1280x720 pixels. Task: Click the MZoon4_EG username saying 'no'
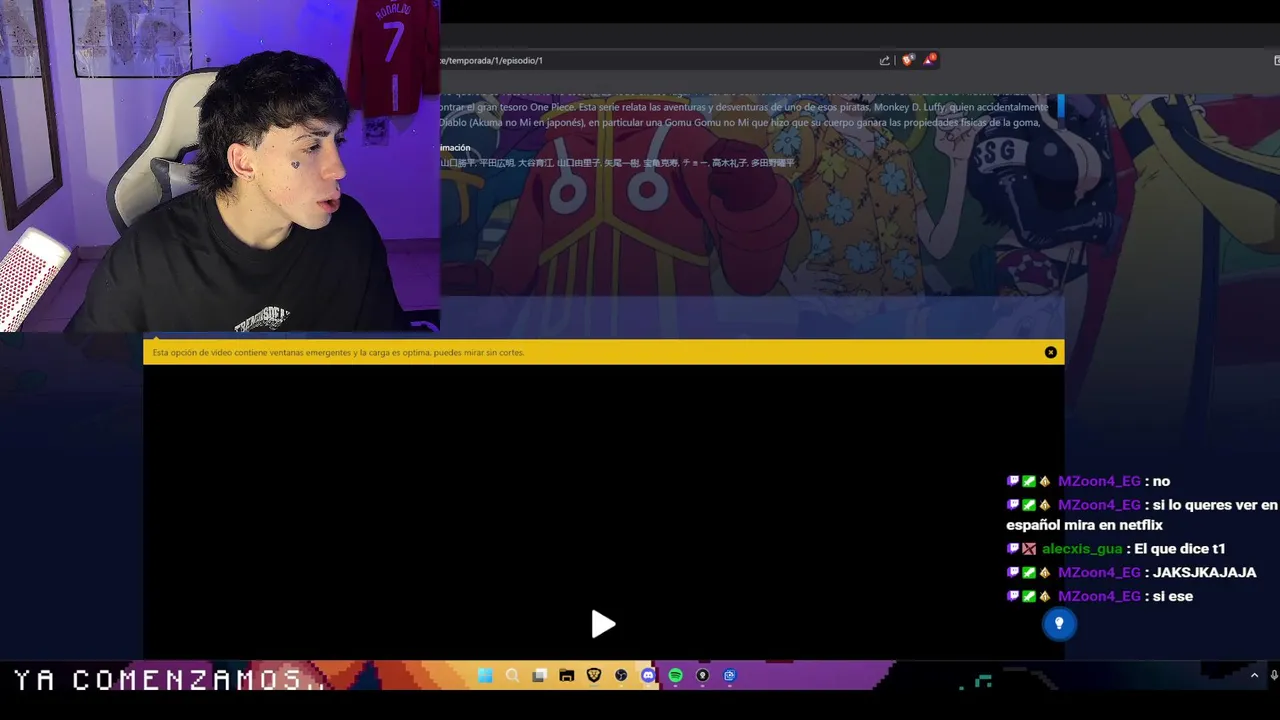click(x=1099, y=481)
